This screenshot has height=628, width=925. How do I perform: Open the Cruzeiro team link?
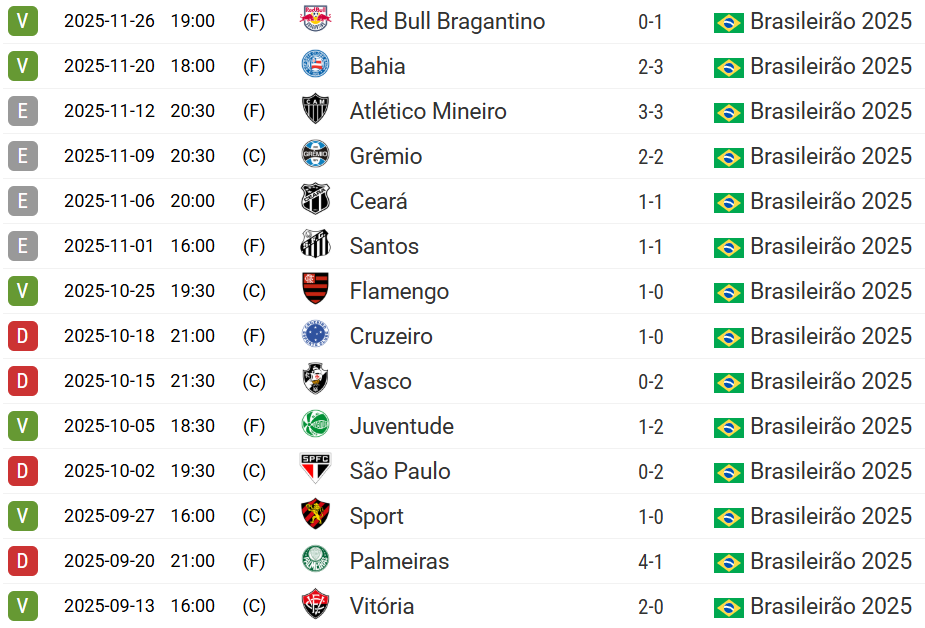[391, 336]
